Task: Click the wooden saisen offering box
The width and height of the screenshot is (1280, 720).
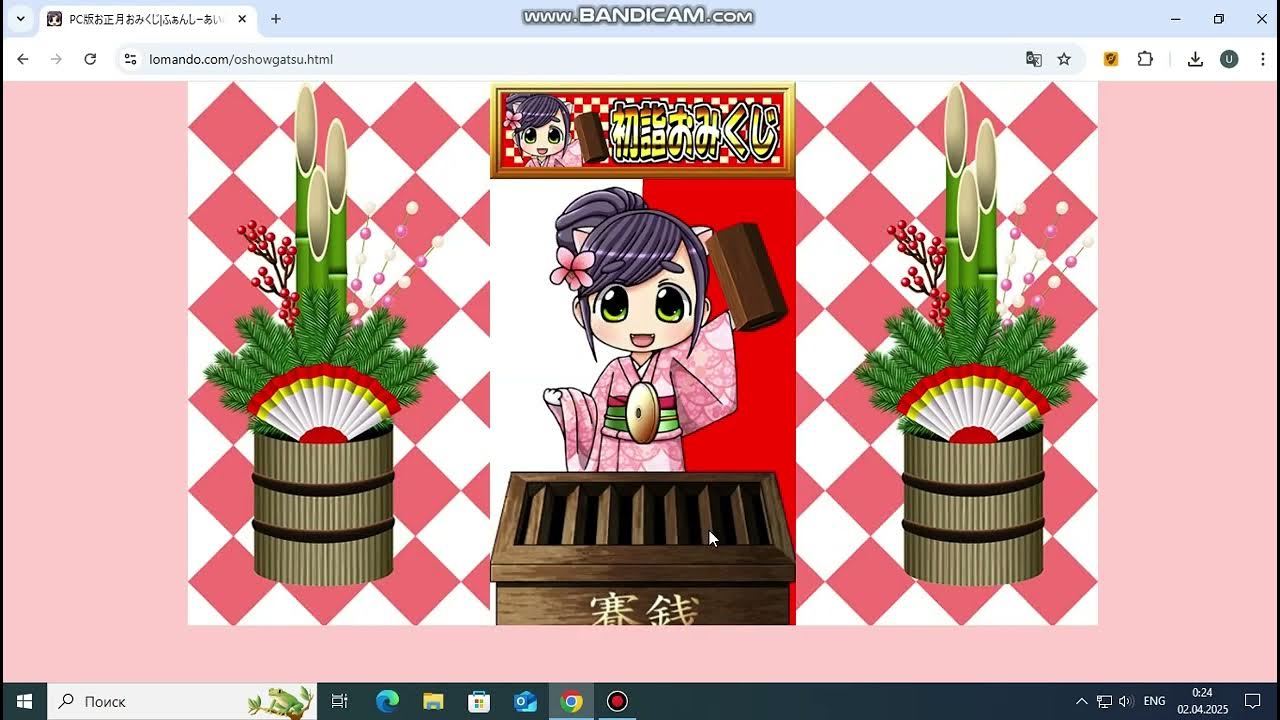Action: 642,545
